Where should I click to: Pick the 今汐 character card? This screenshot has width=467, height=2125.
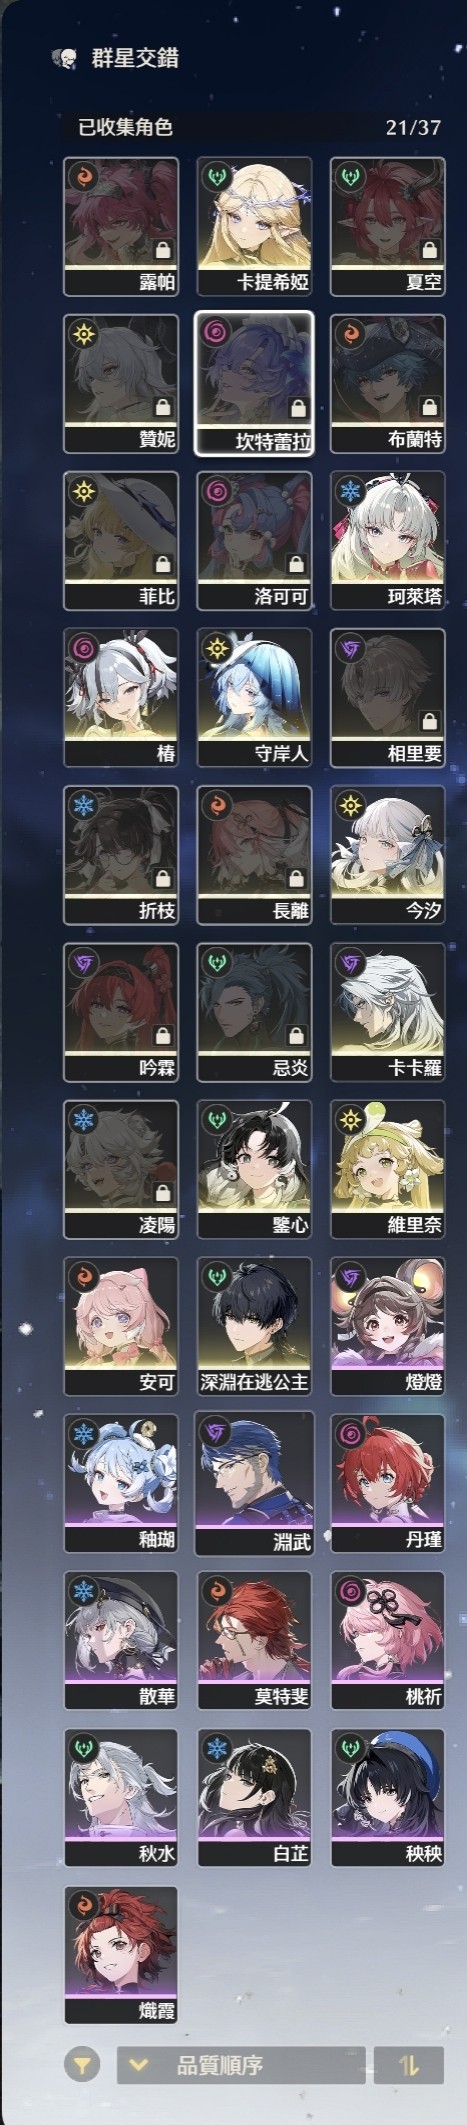tap(388, 854)
